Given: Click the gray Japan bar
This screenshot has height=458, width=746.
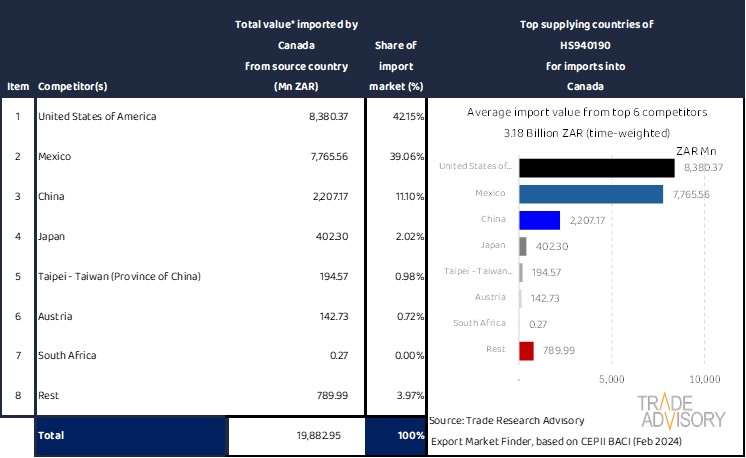Looking at the screenshot, I should coord(523,246).
